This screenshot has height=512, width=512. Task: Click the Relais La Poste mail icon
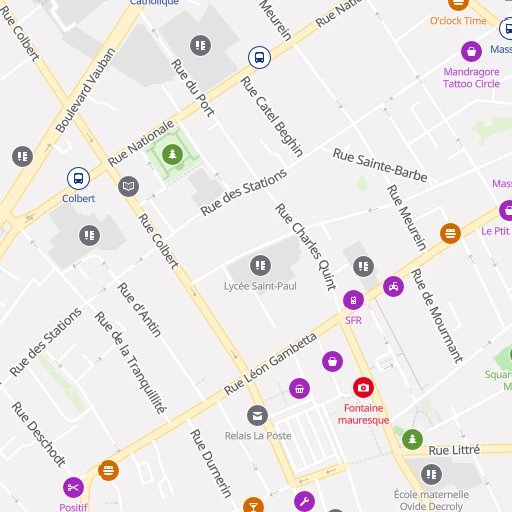point(257,416)
